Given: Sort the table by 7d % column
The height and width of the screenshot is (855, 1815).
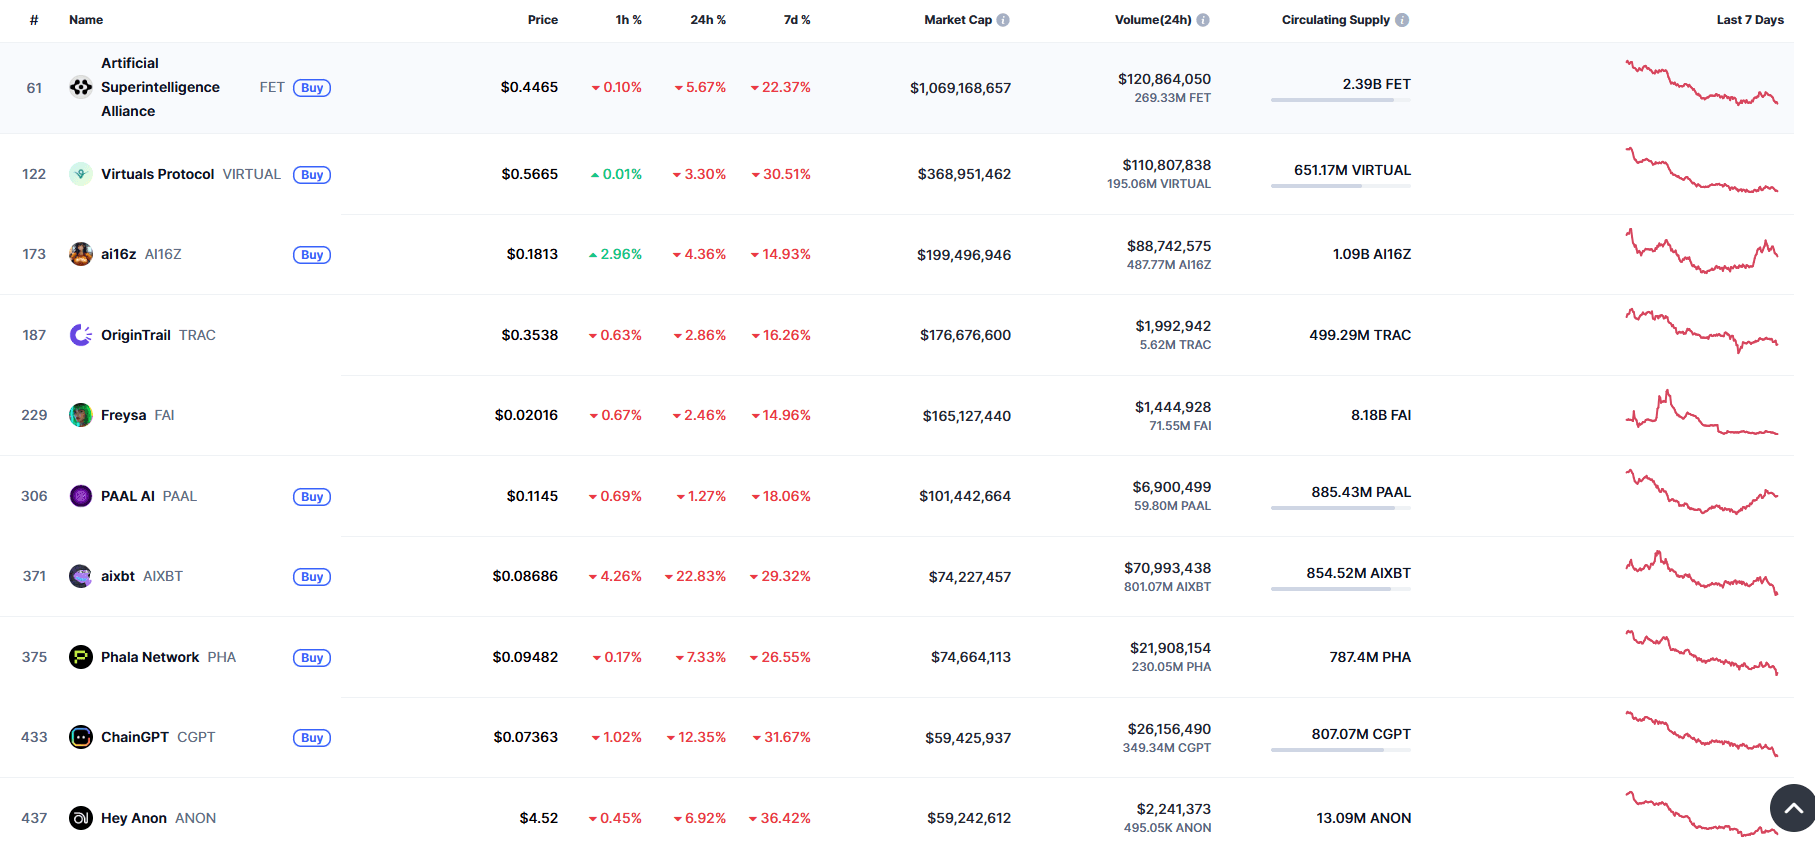Looking at the screenshot, I should click(x=797, y=18).
